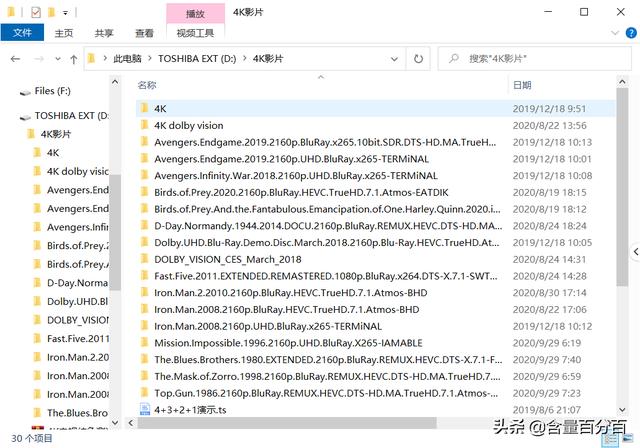Select the The.Blues.Brothers.1980 folder in list
Viewport: 640px width, 448px height.
tap(328, 359)
